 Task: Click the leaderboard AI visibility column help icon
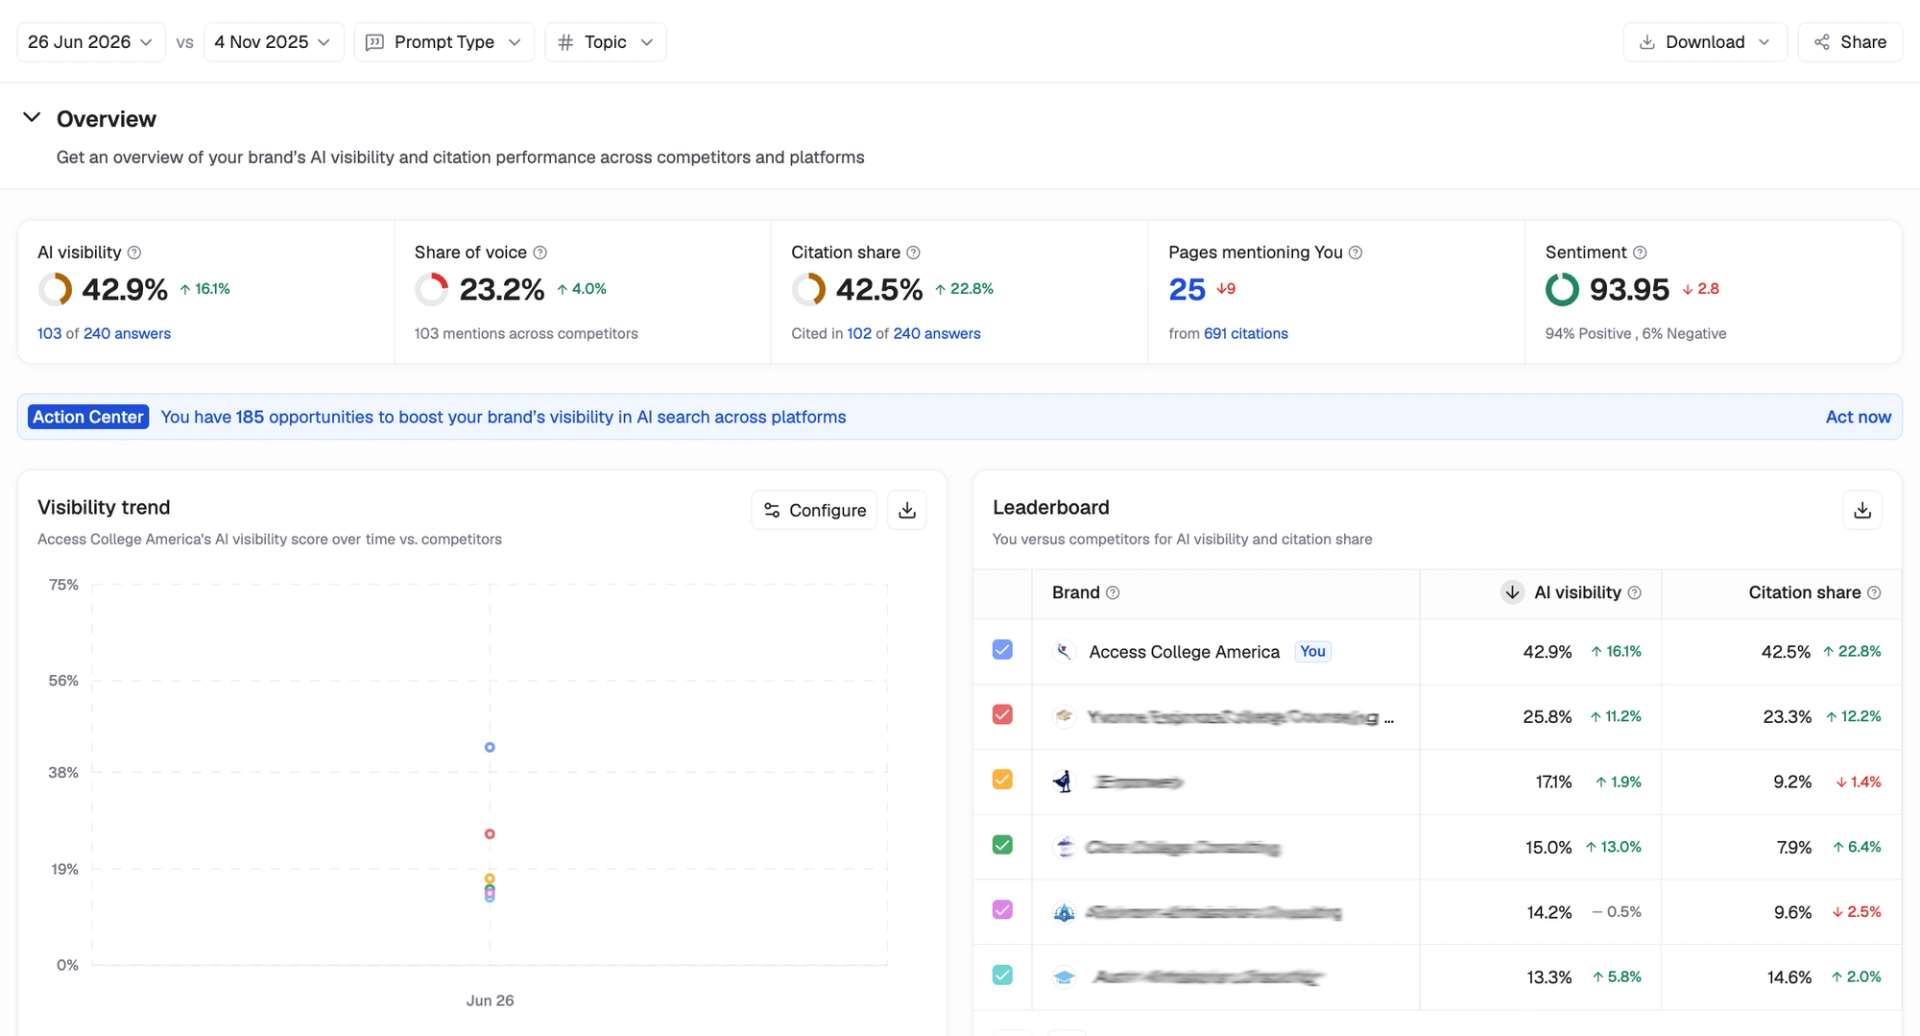click(x=1635, y=593)
